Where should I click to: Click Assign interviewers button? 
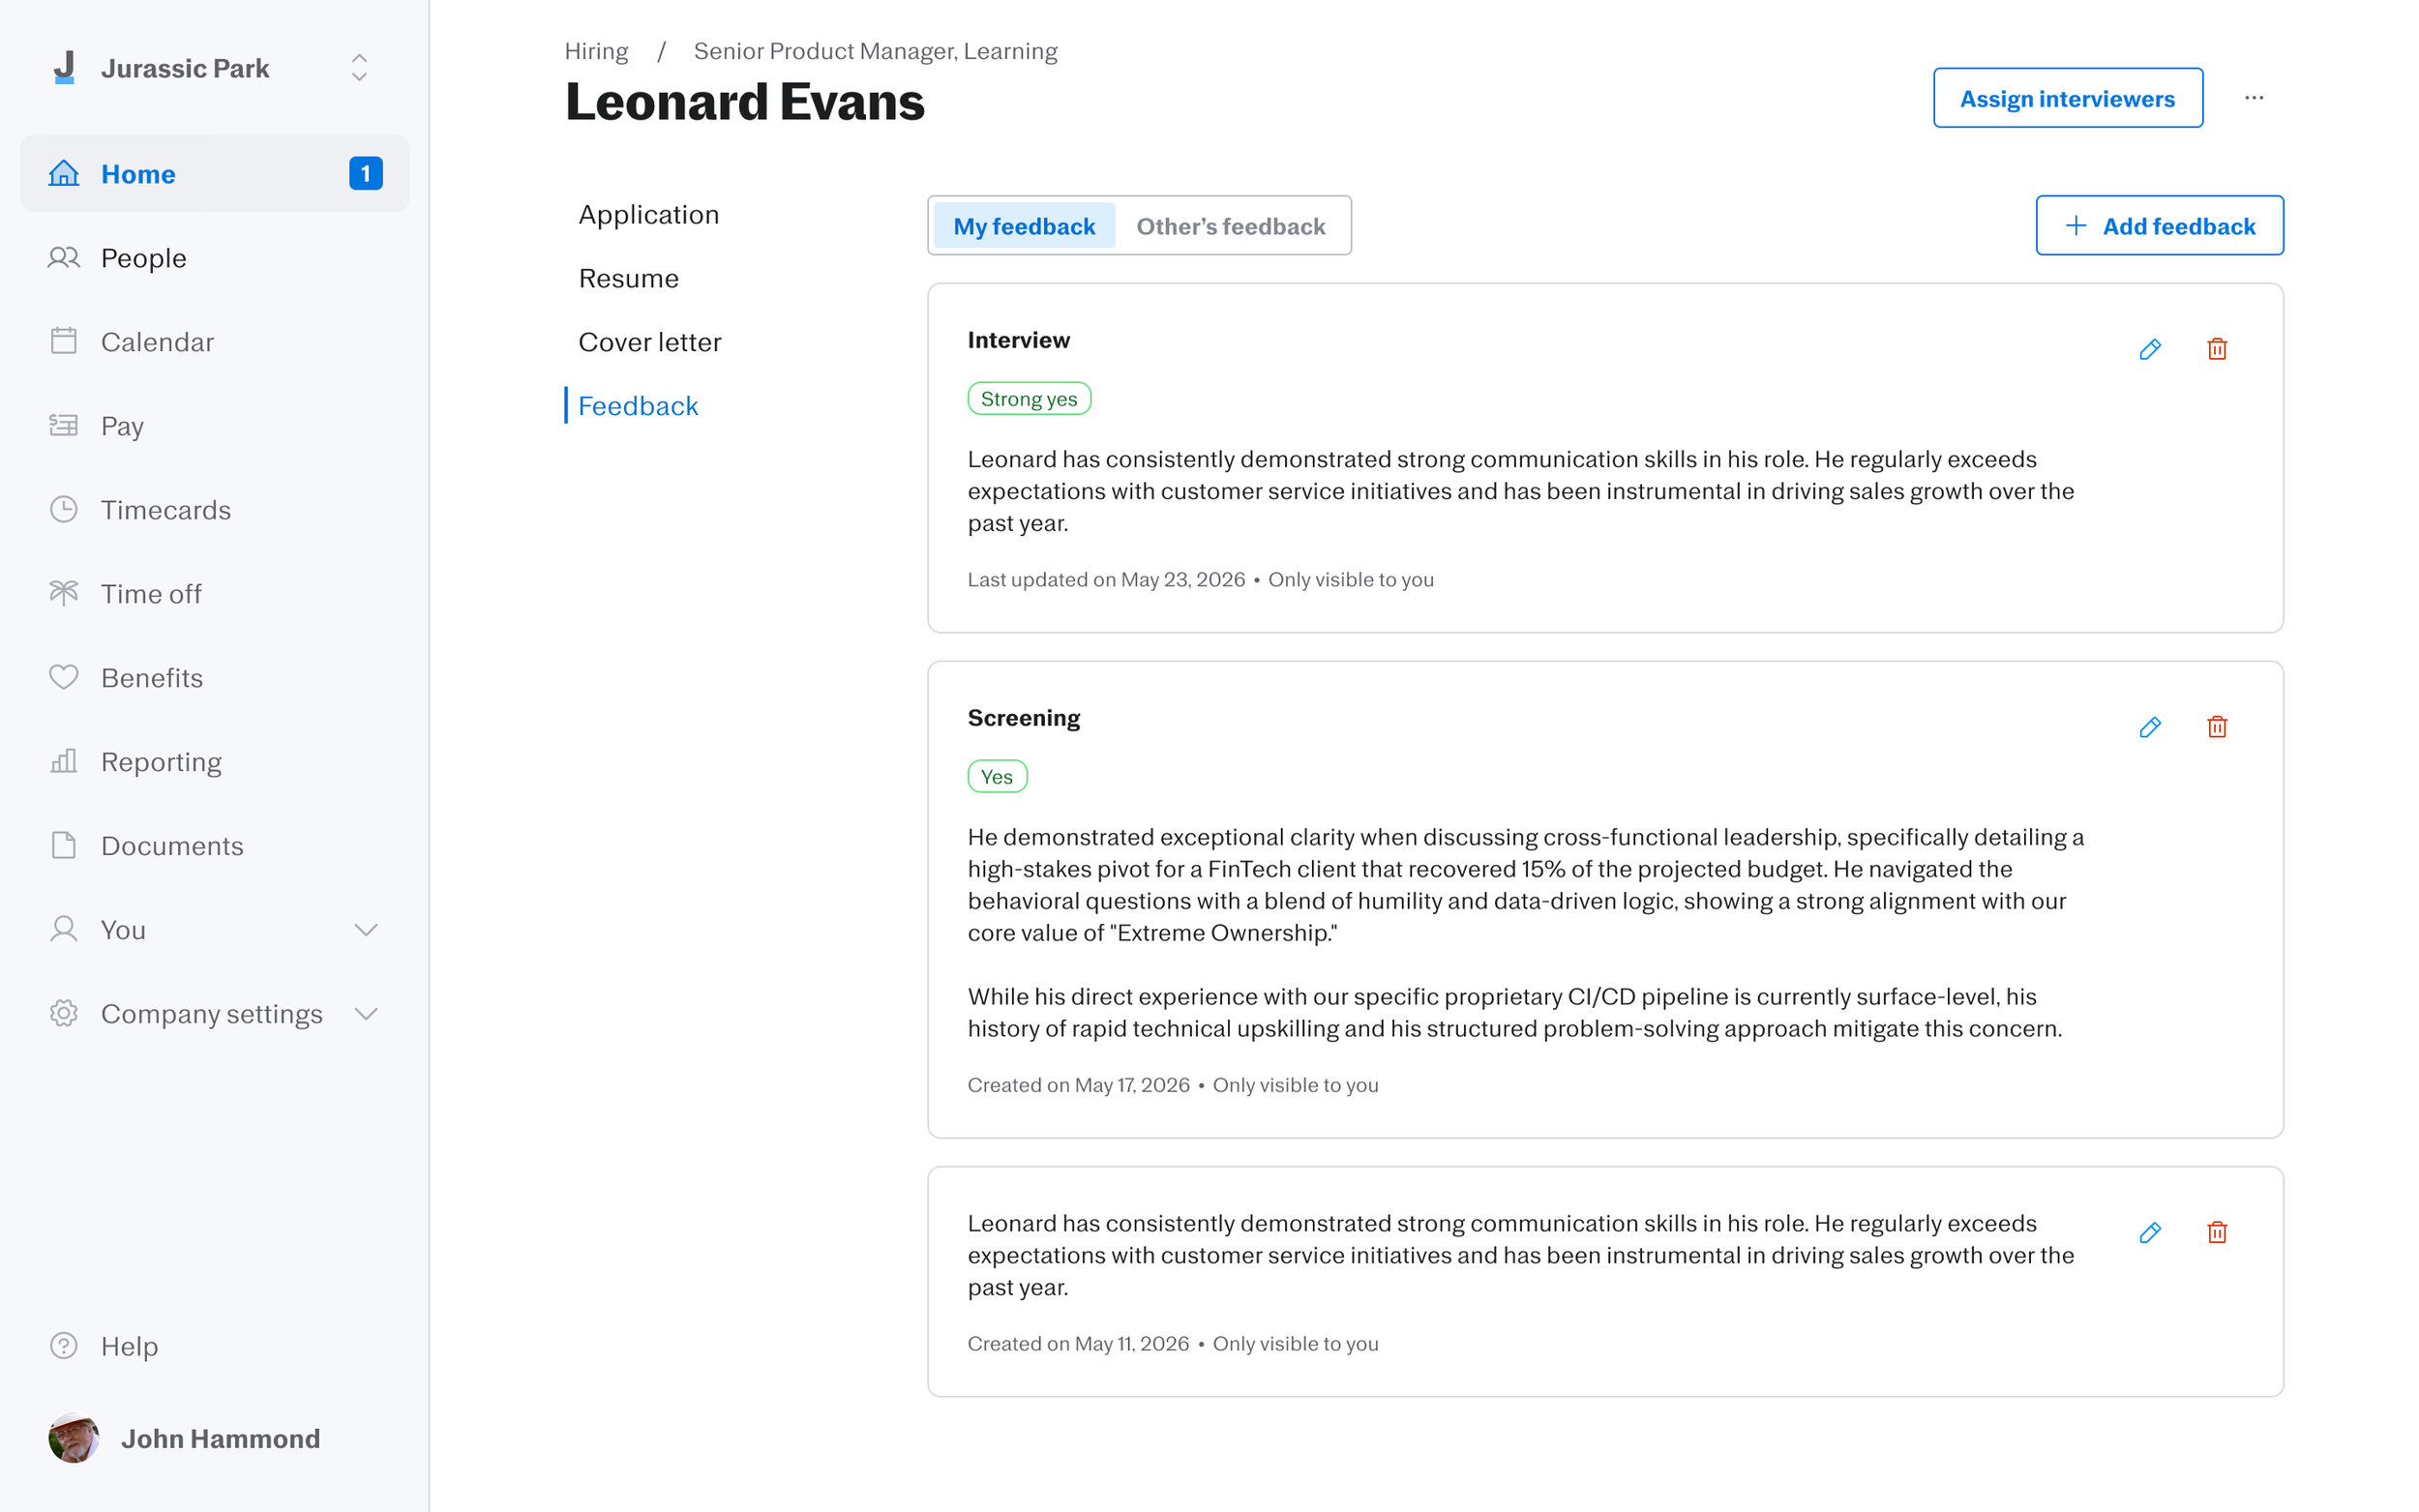[x=2067, y=98]
